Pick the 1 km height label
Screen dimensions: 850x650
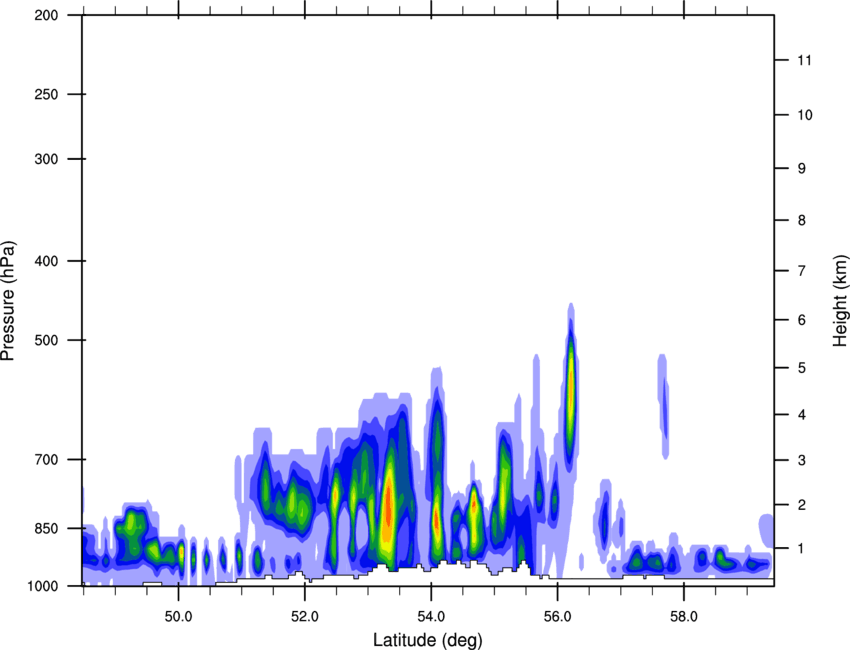(802, 549)
